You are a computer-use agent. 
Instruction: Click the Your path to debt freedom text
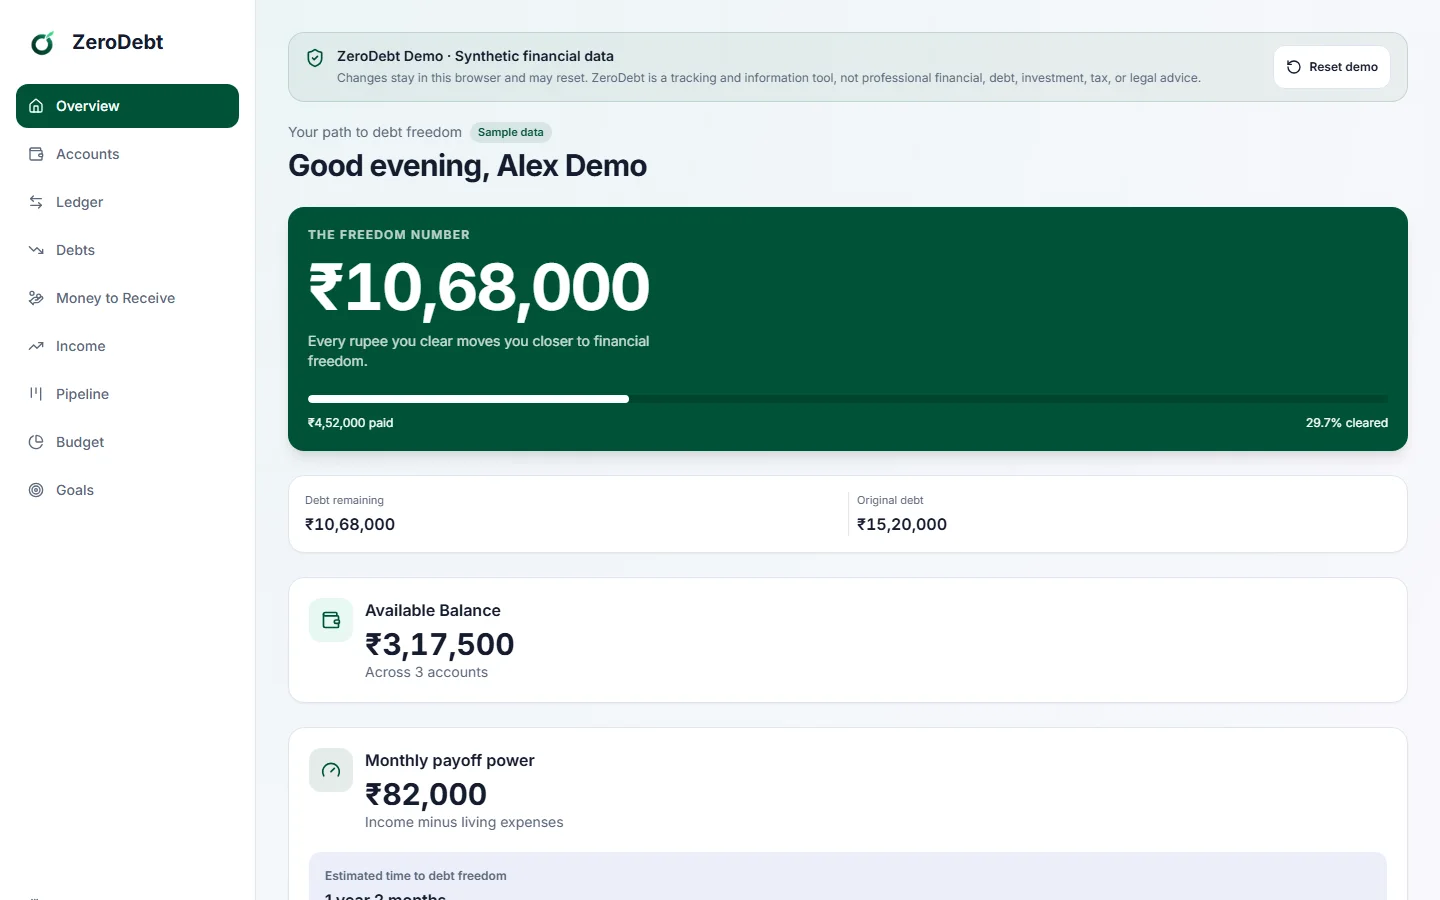tap(375, 132)
